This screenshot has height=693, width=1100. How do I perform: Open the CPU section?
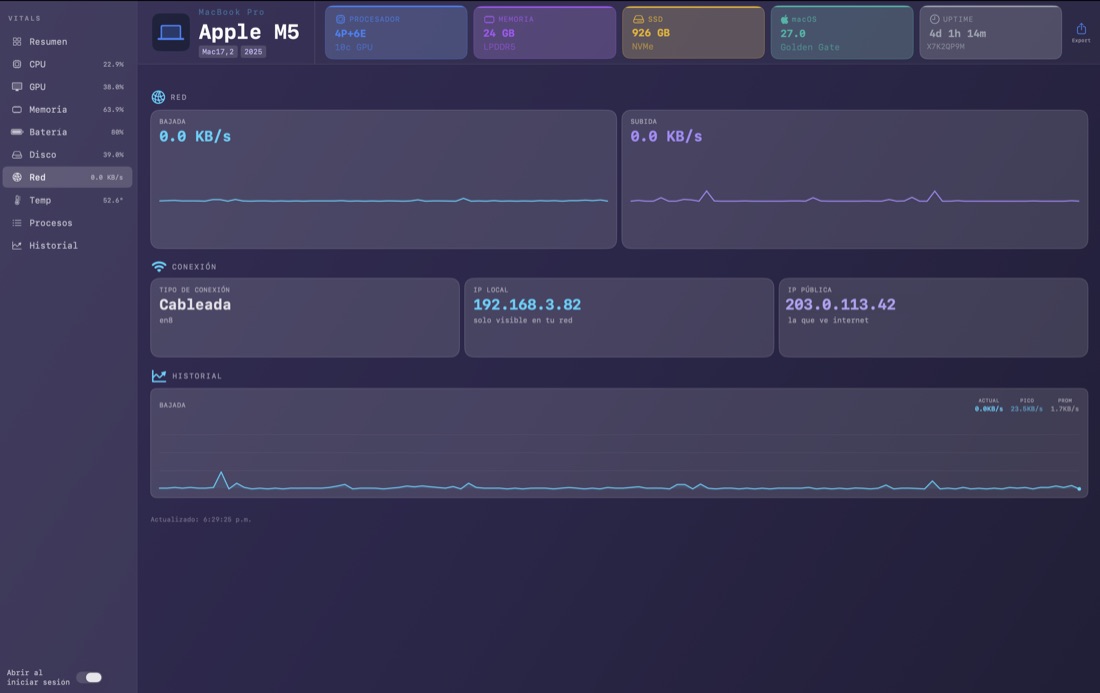point(67,64)
